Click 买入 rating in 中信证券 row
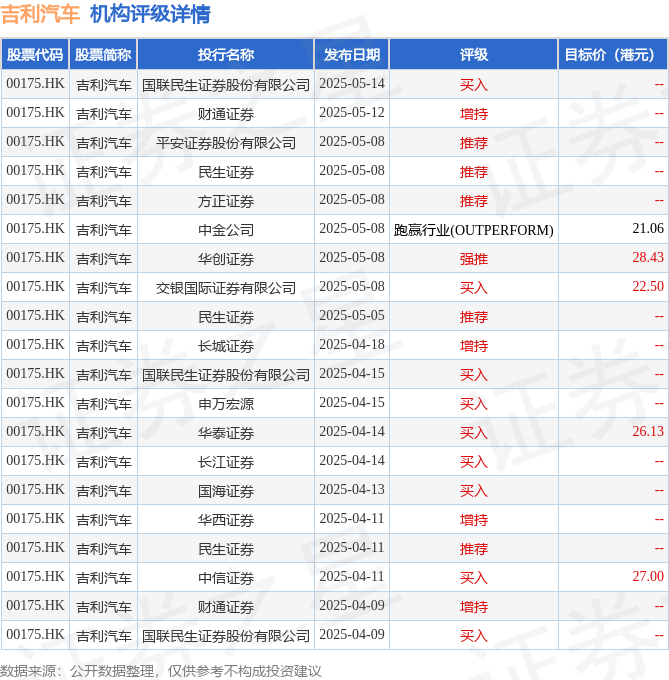Screen dimensions: 669x680 473,578
